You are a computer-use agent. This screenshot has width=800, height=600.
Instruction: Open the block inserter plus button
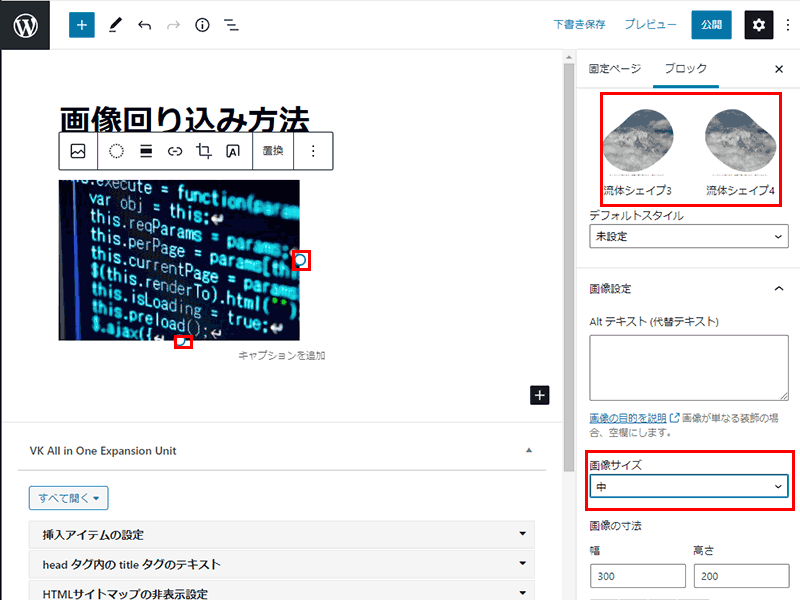(x=81, y=25)
